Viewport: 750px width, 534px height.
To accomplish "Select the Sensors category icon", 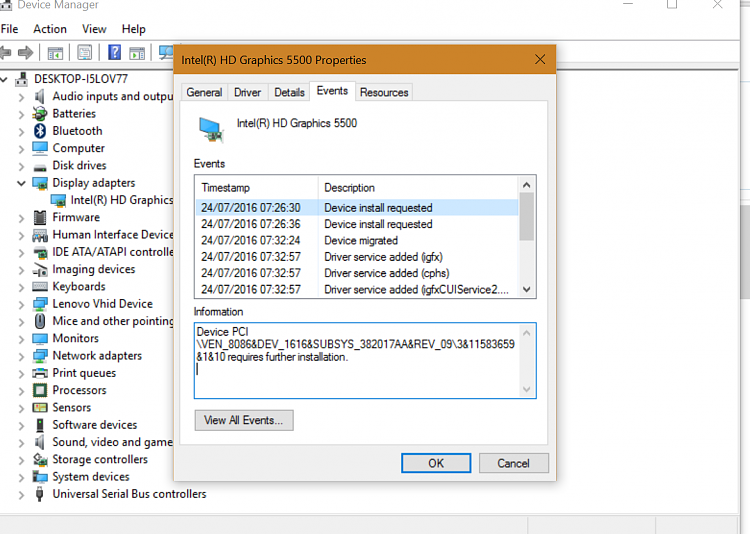I will 40,408.
